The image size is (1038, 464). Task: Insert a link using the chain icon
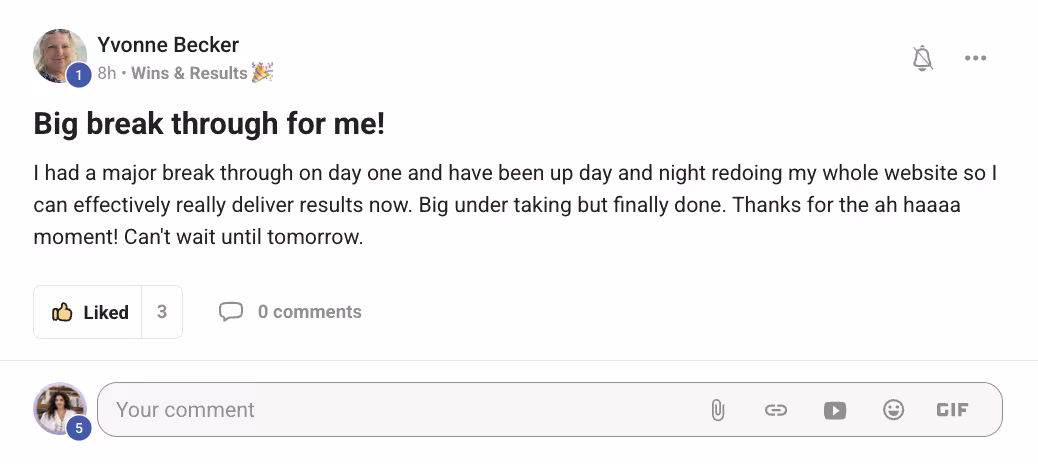click(776, 410)
